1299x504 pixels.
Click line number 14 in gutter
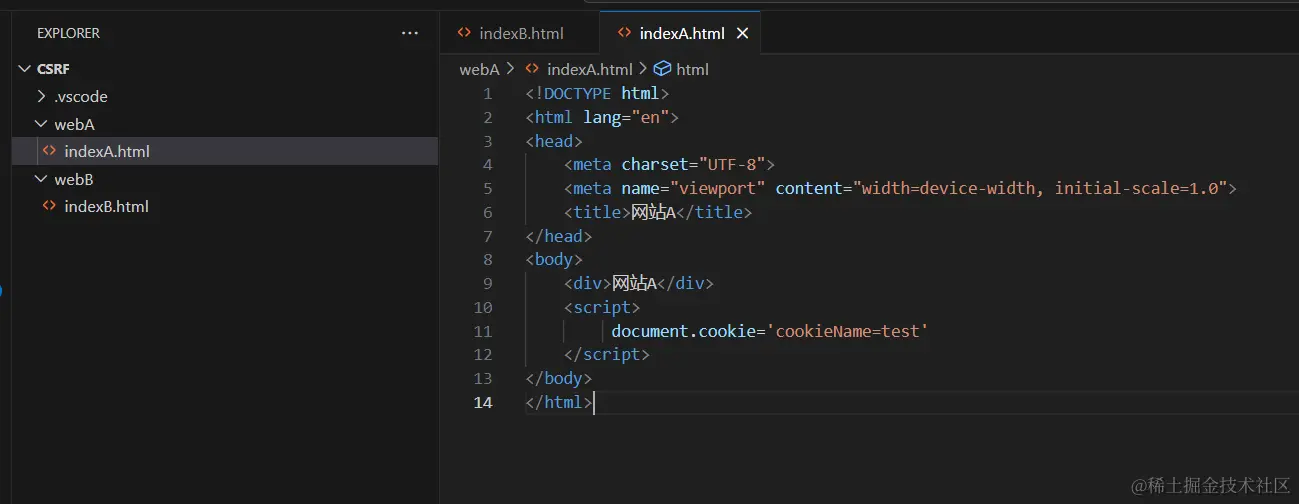(x=483, y=403)
